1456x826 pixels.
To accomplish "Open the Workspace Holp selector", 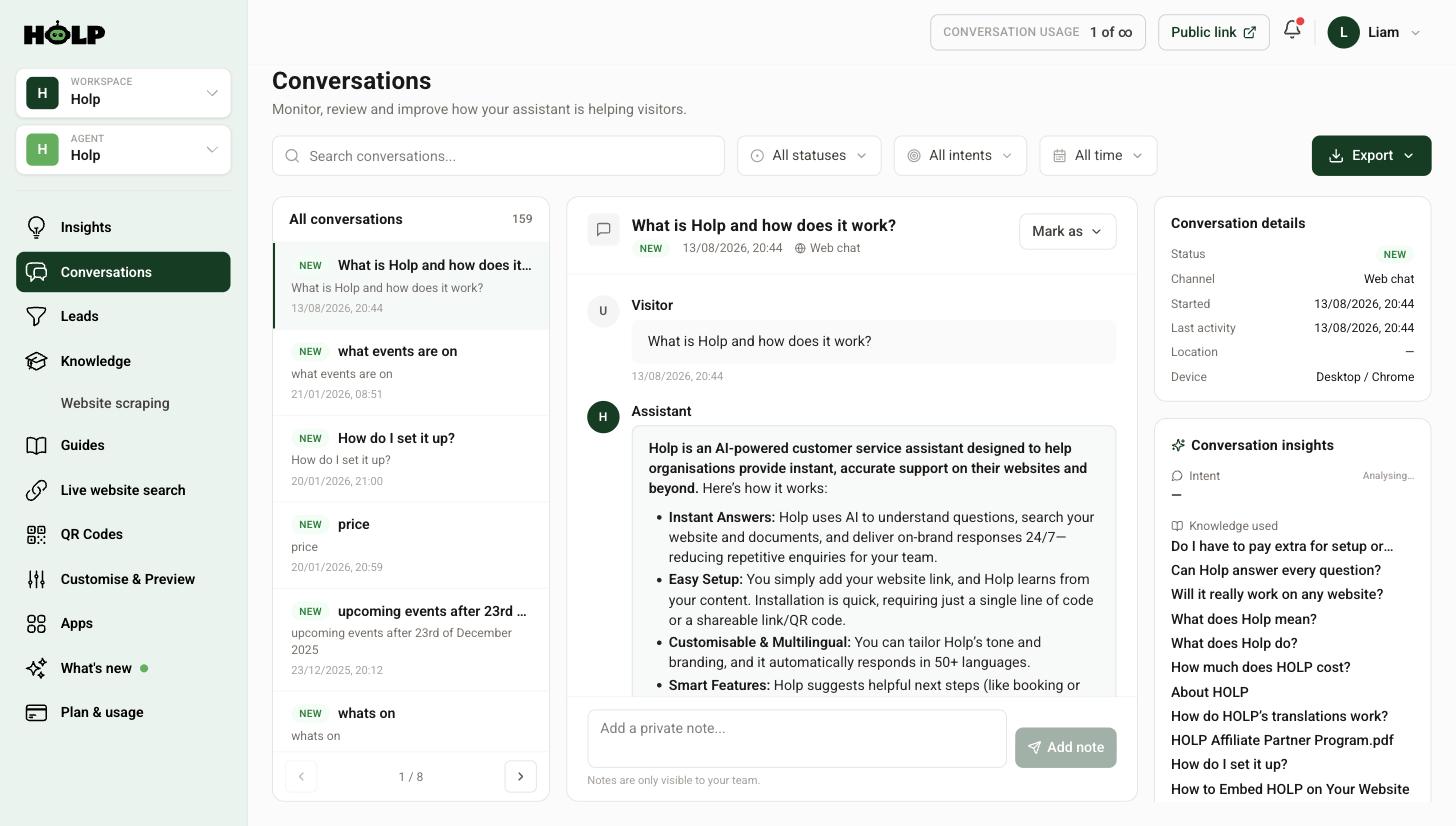I will [x=123, y=93].
